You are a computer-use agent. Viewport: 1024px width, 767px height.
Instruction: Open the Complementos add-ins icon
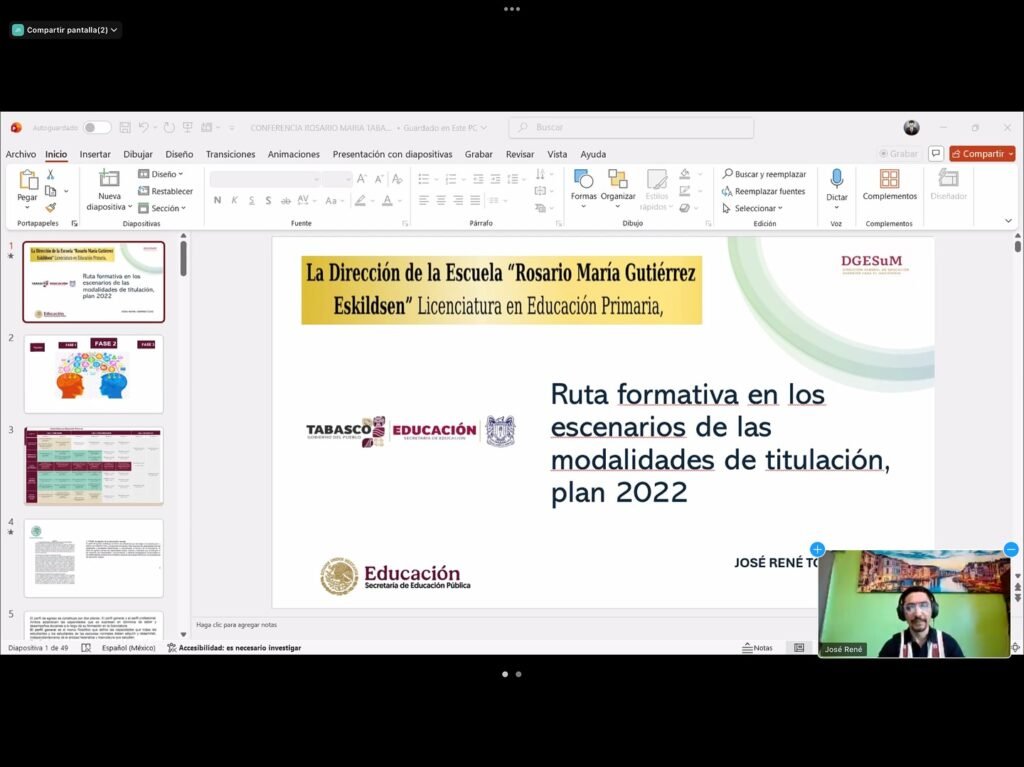coord(889,179)
